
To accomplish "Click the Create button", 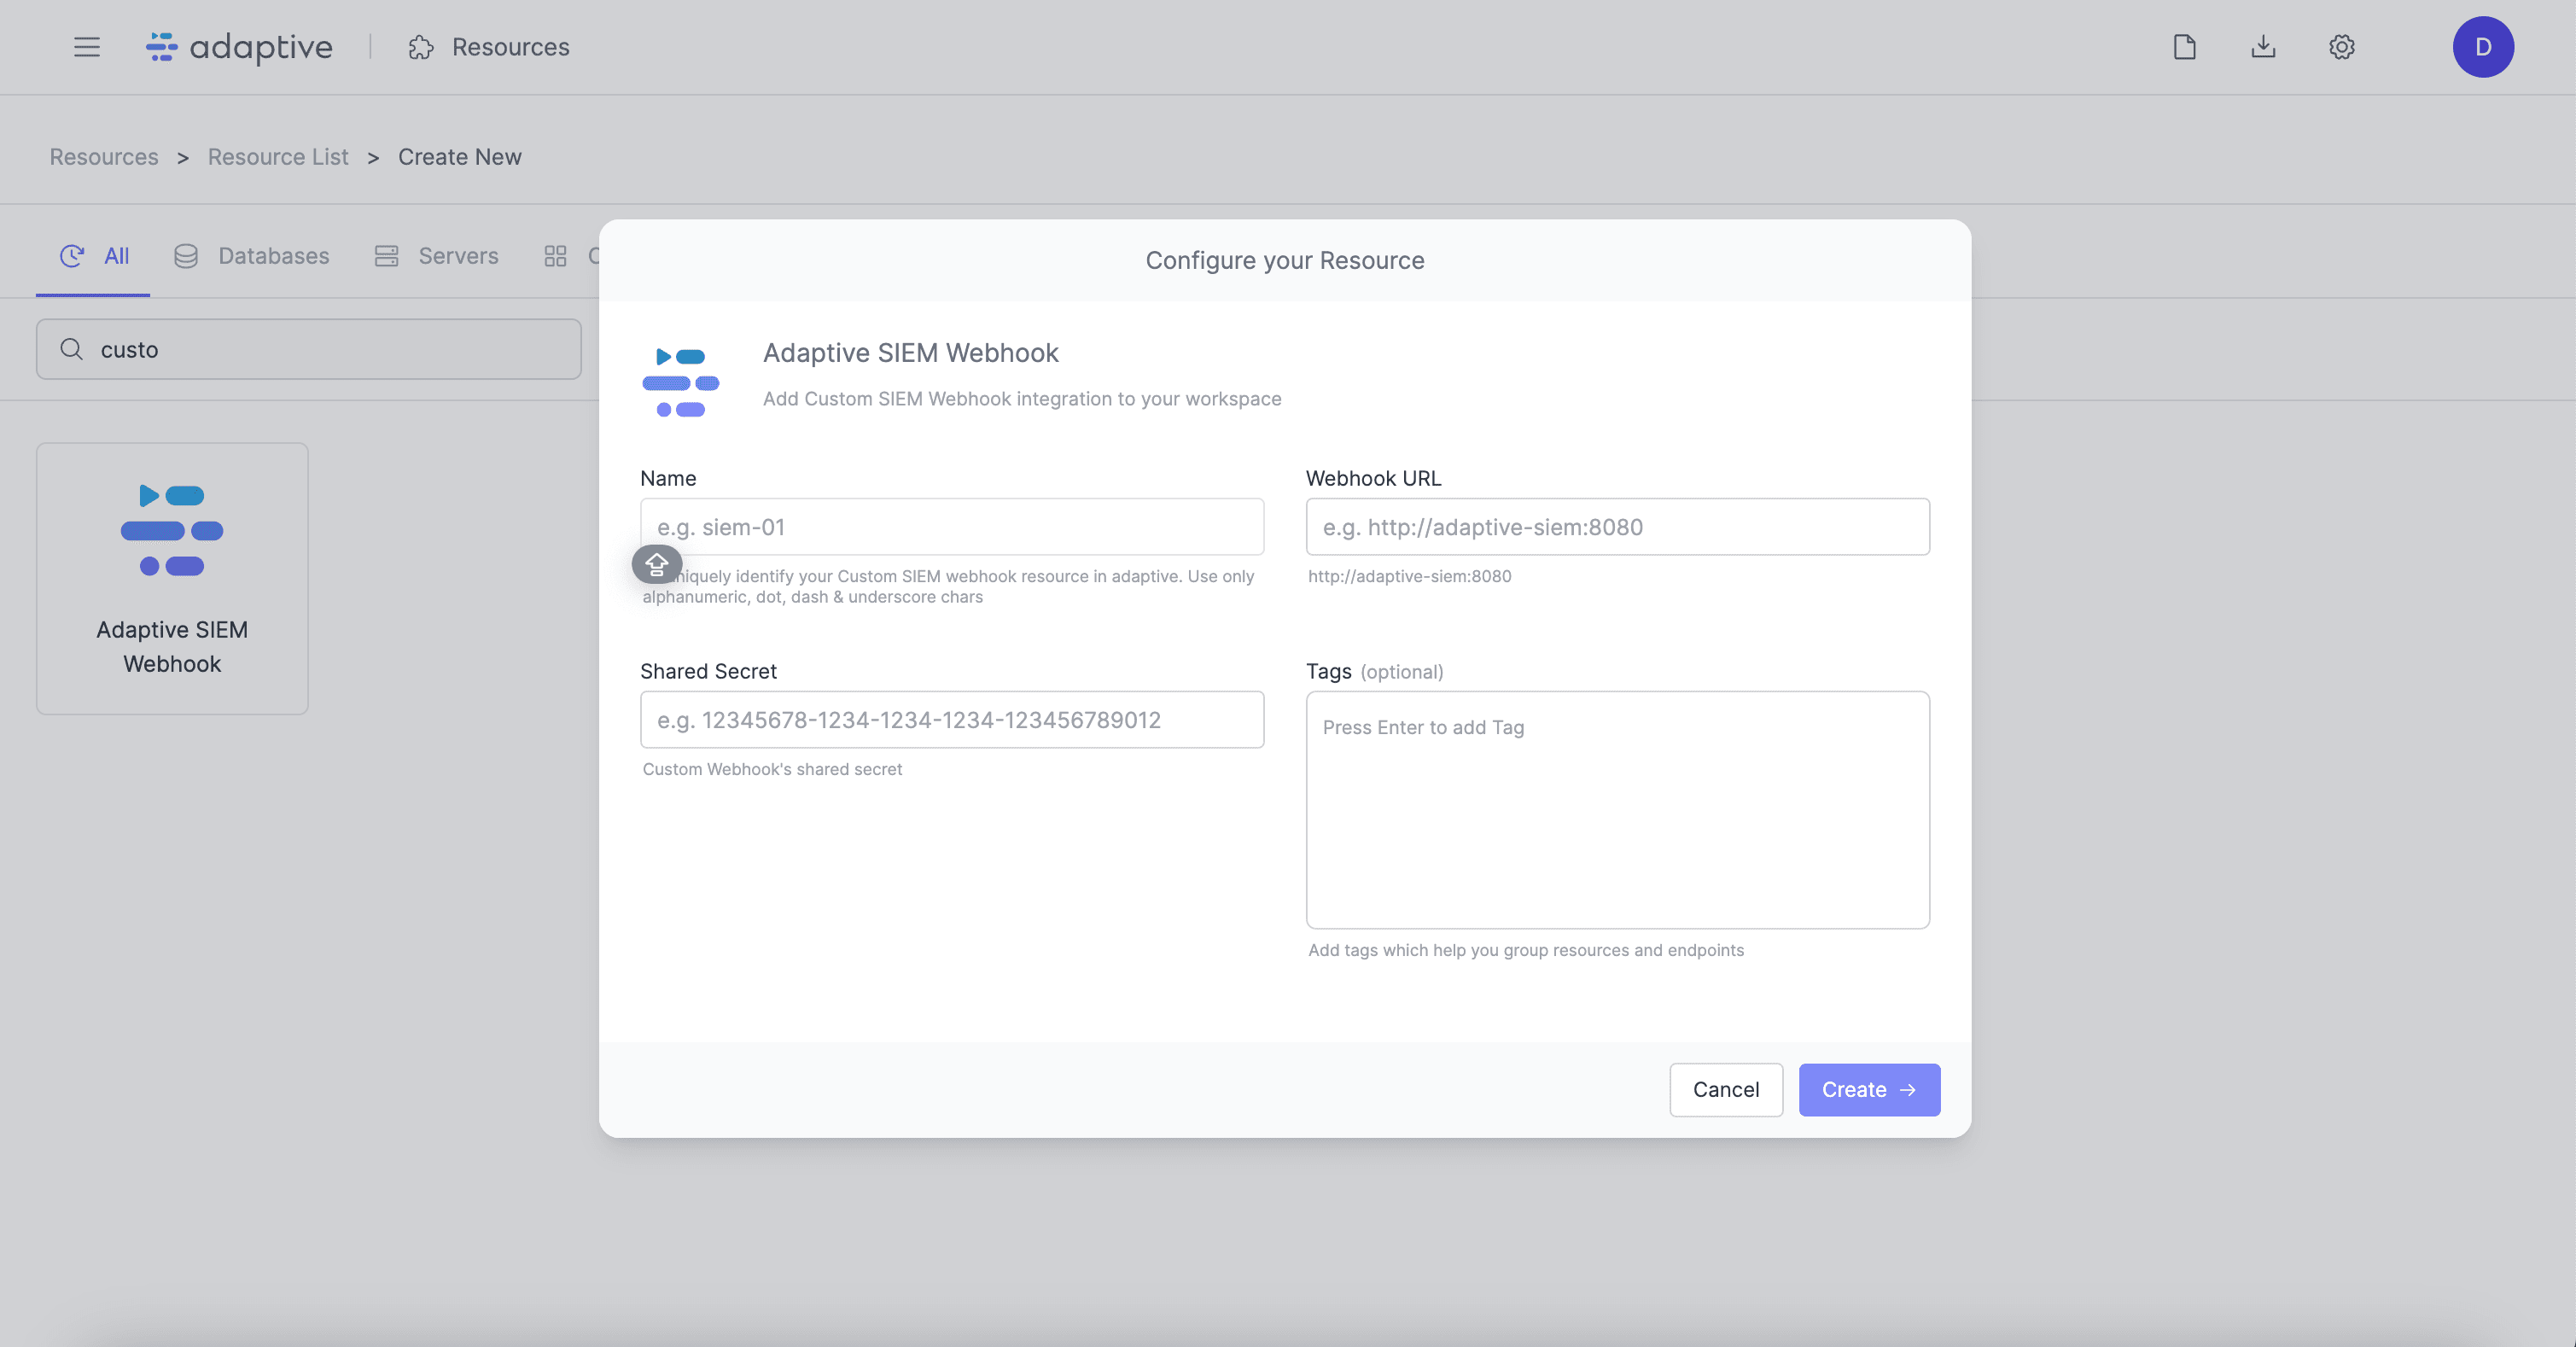I will 1869,1090.
